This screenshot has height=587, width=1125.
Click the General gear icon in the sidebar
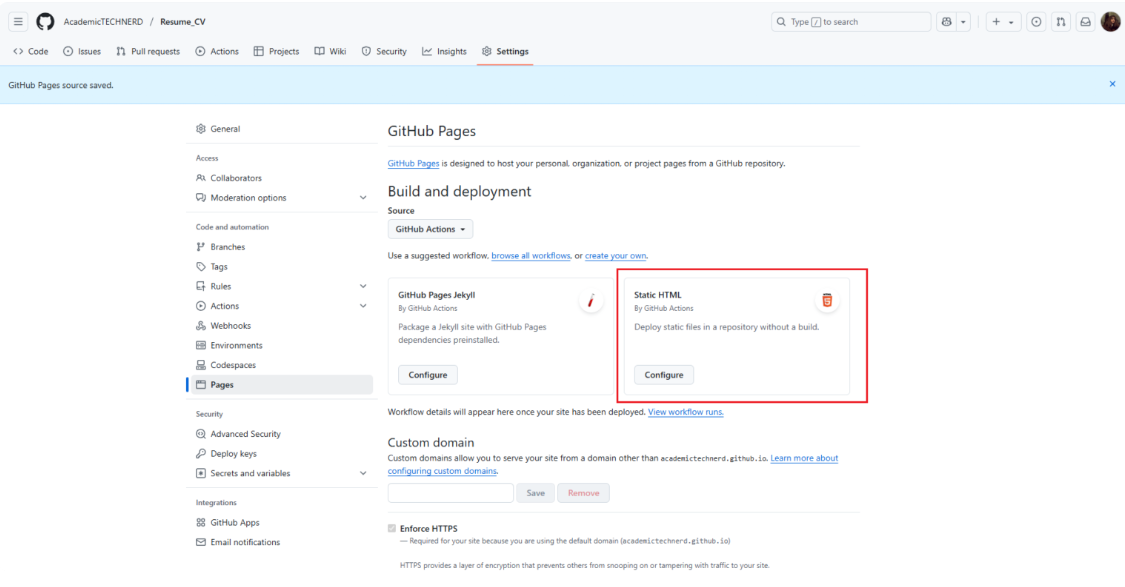point(201,129)
